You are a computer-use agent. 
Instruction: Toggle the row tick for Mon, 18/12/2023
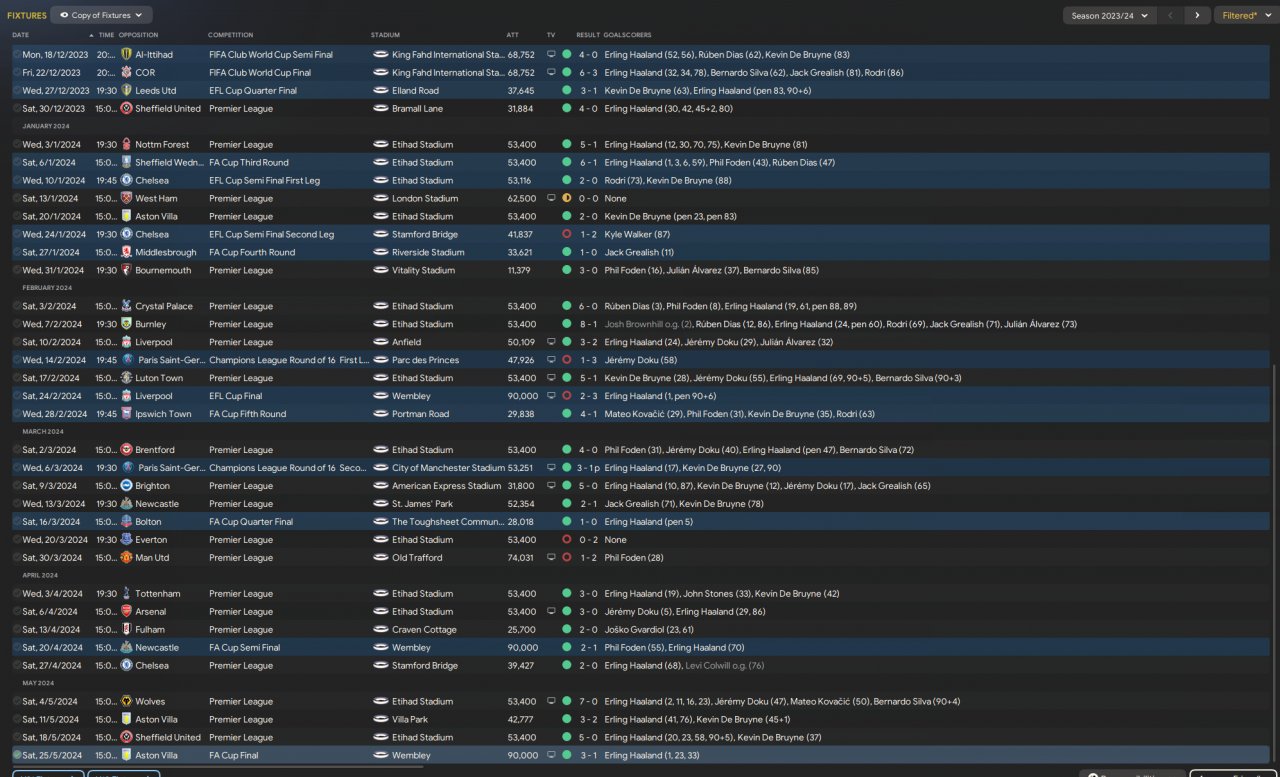coord(17,55)
